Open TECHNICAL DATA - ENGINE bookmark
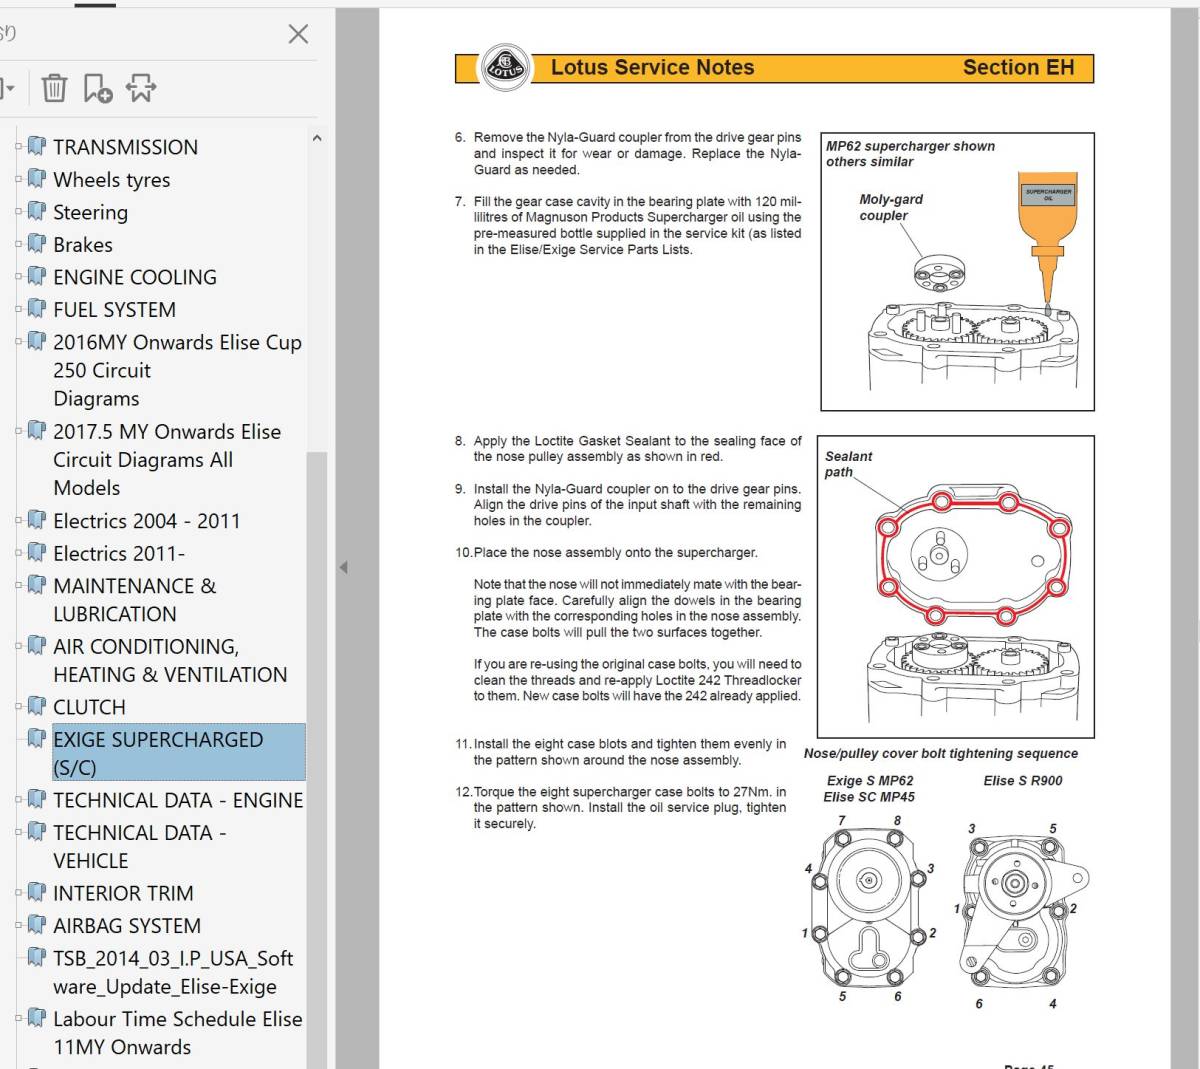 (x=178, y=800)
